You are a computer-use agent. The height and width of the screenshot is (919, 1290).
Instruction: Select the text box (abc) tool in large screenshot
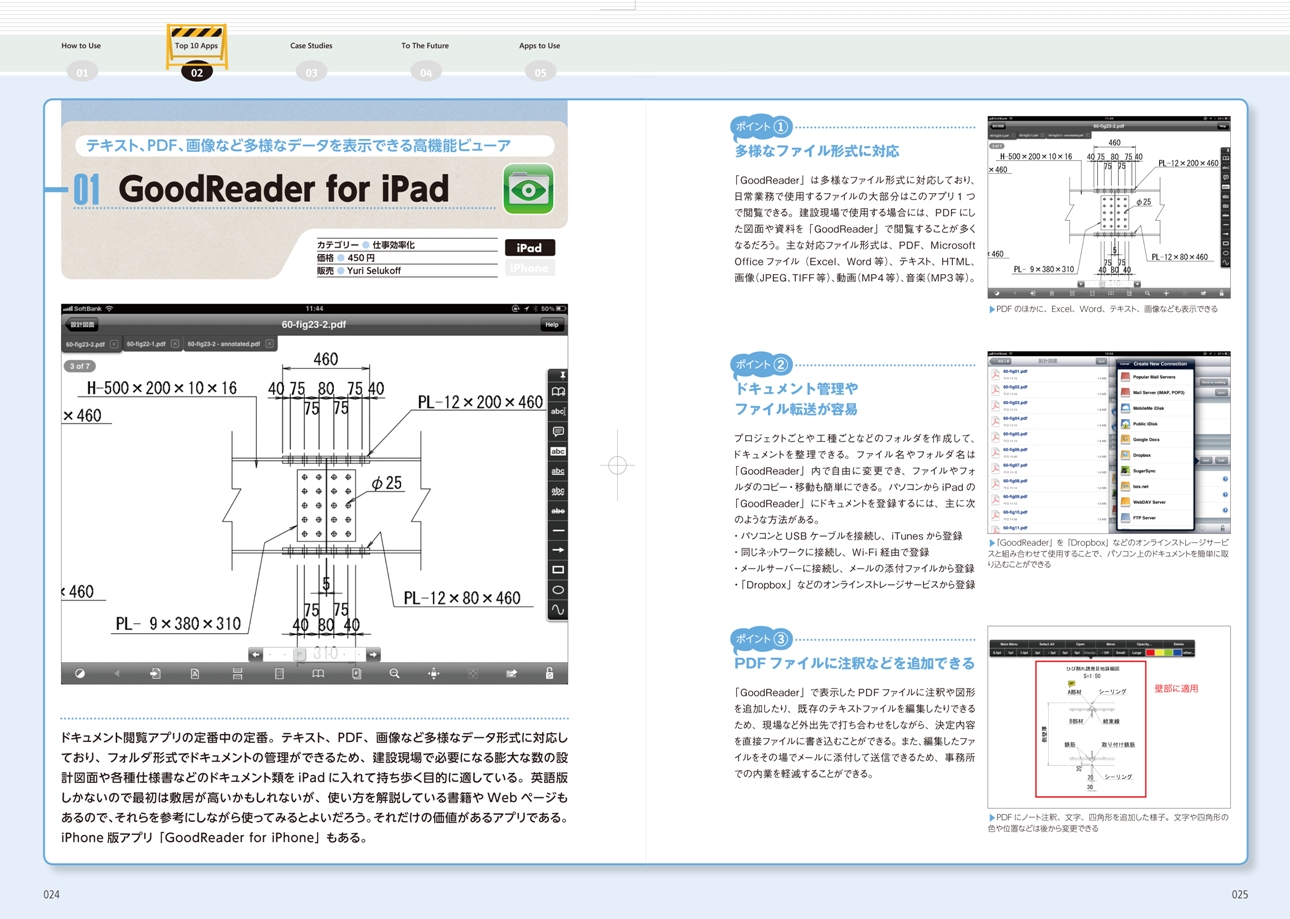[558, 412]
